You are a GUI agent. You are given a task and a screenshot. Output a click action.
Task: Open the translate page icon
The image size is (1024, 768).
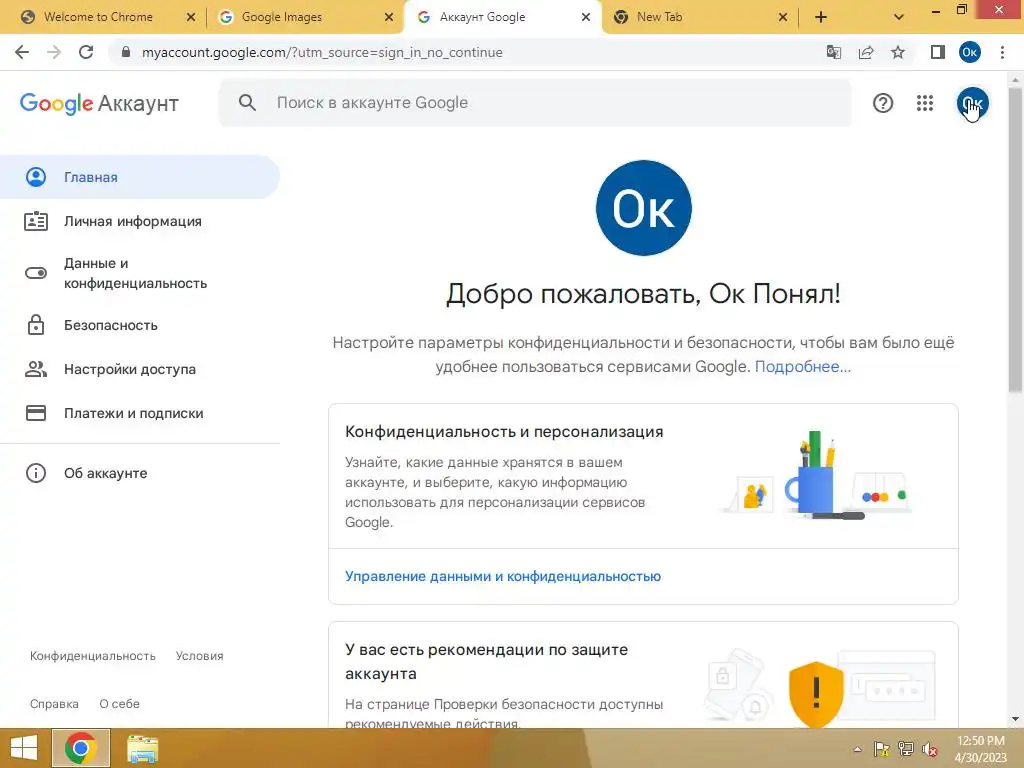(x=833, y=52)
